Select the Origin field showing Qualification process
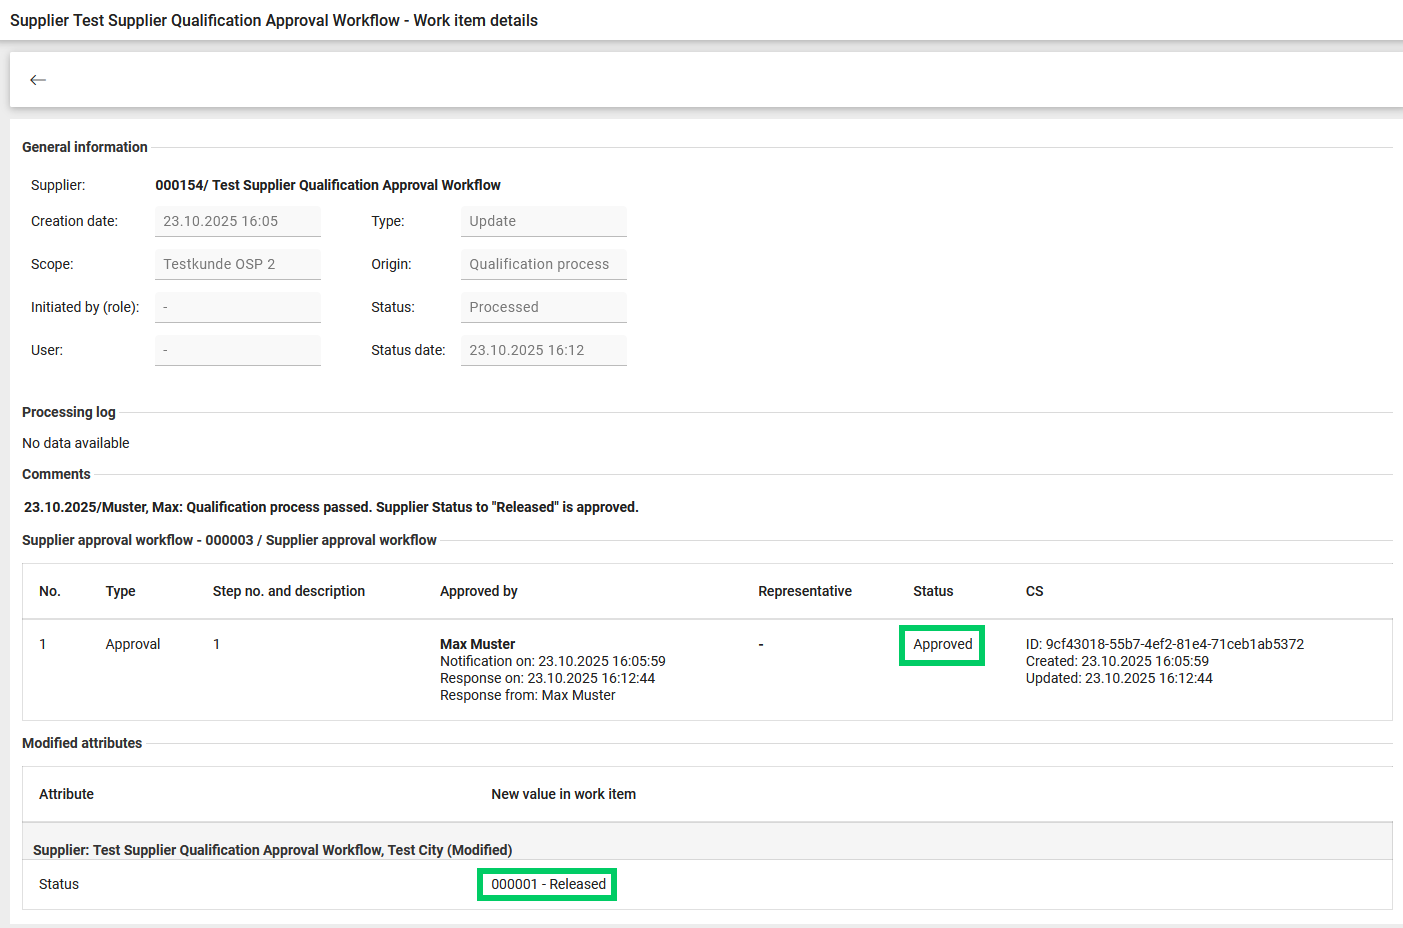 (543, 263)
